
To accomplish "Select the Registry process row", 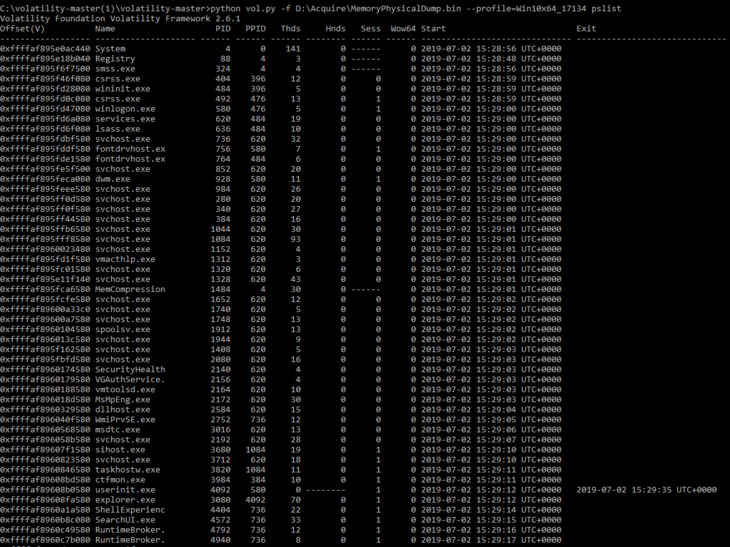I will [281, 59].
